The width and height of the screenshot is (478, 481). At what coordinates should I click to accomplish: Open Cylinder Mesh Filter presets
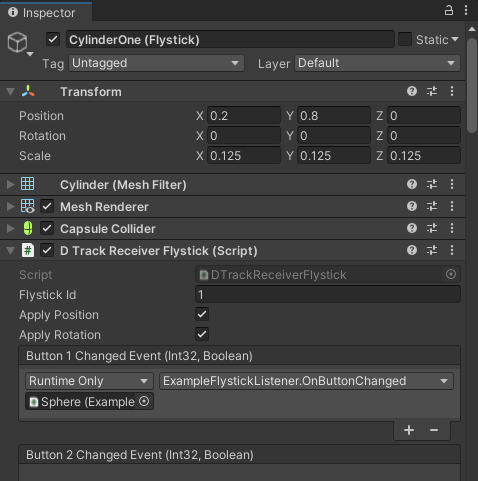(432, 184)
